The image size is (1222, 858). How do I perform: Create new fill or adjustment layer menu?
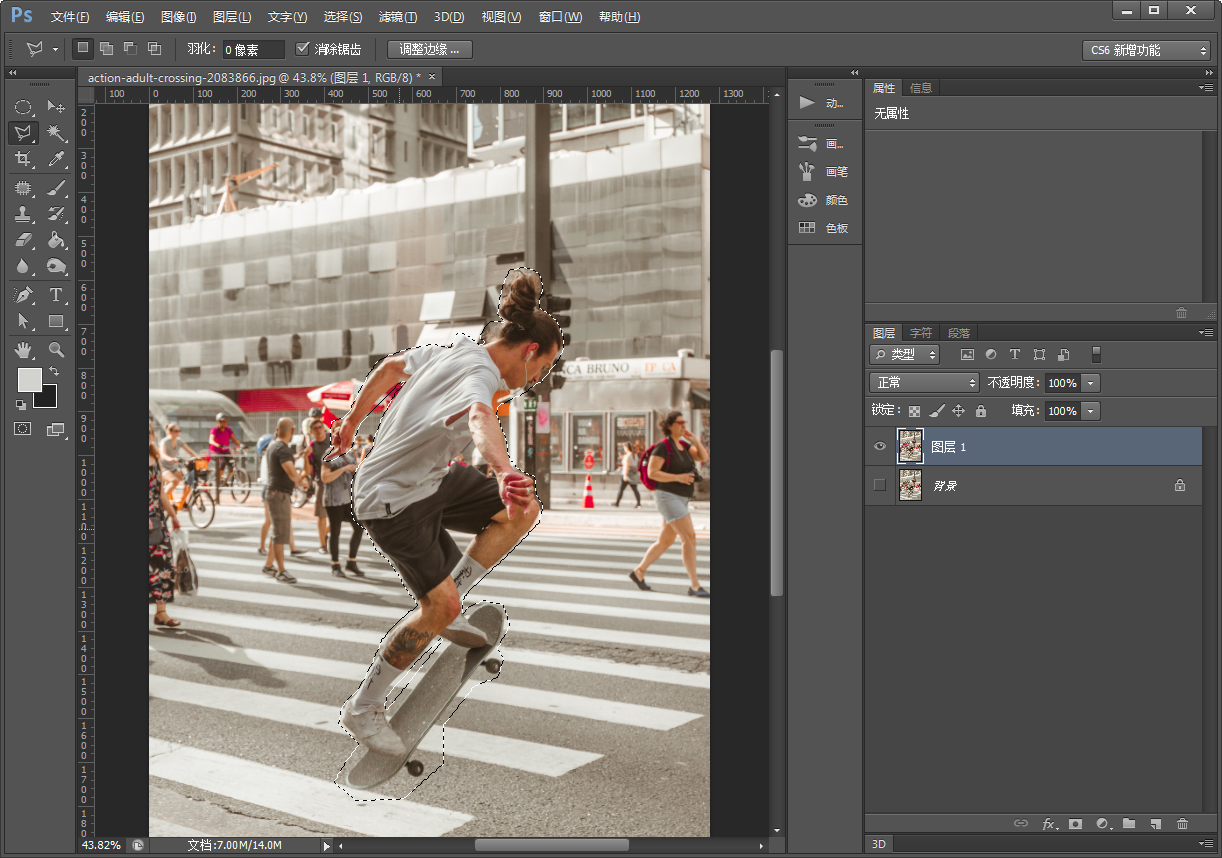click(1103, 824)
